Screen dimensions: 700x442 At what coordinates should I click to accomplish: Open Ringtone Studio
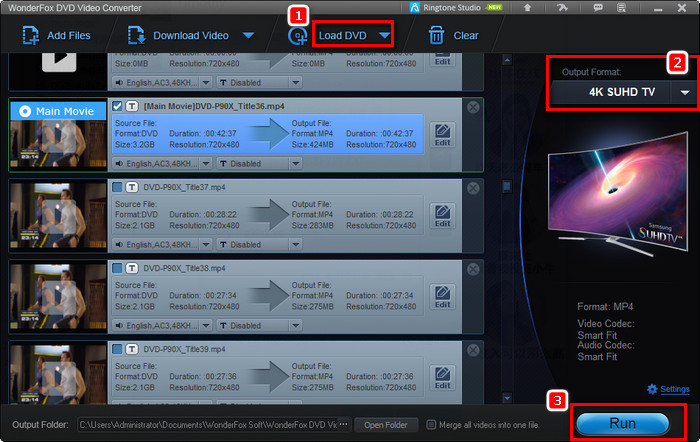tap(456, 8)
